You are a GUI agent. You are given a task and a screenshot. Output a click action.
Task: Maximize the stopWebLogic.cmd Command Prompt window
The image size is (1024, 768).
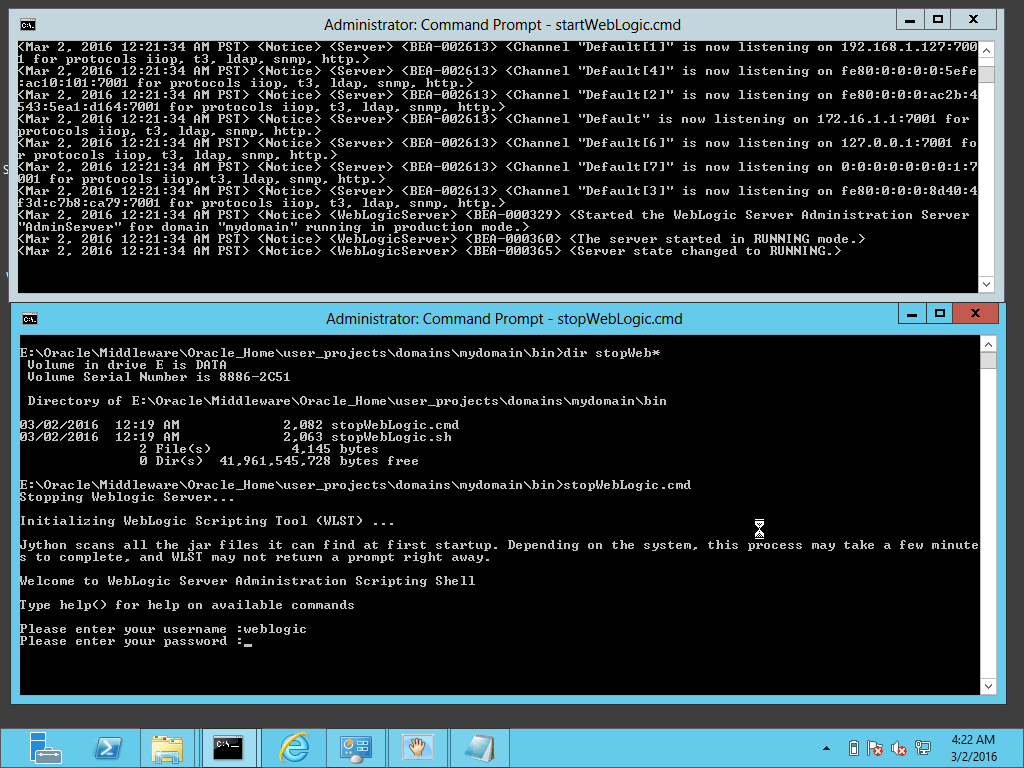[938, 315]
